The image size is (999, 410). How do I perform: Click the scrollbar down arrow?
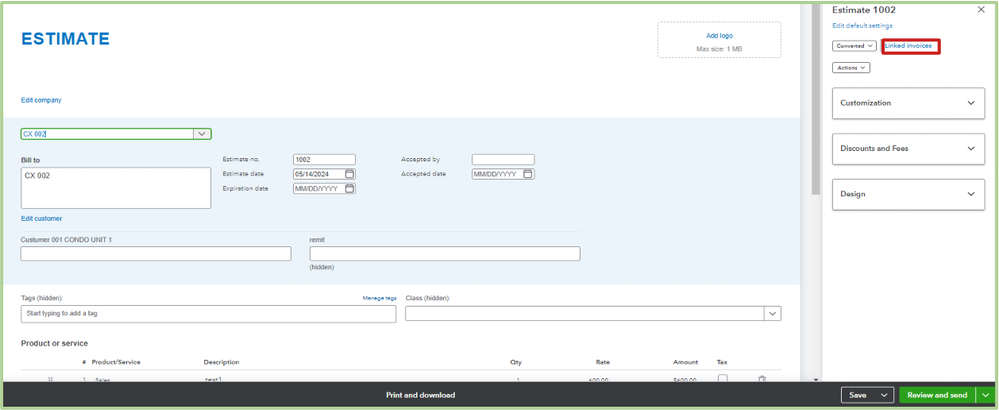point(816,379)
